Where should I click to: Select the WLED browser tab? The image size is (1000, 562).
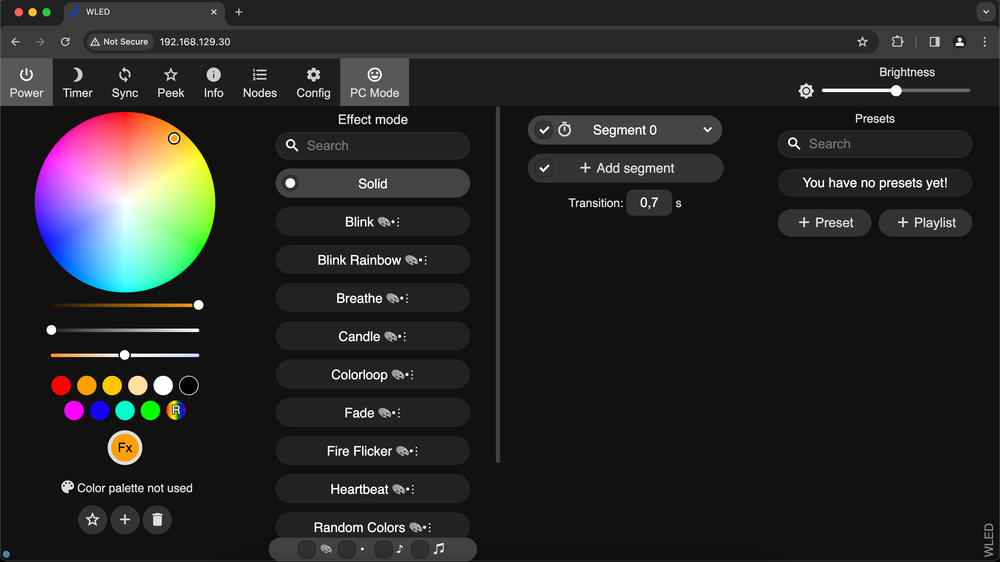[x=140, y=12]
